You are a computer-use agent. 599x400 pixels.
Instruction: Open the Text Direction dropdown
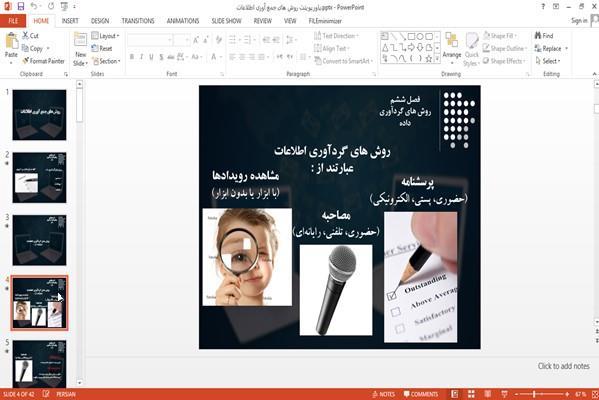(336, 36)
